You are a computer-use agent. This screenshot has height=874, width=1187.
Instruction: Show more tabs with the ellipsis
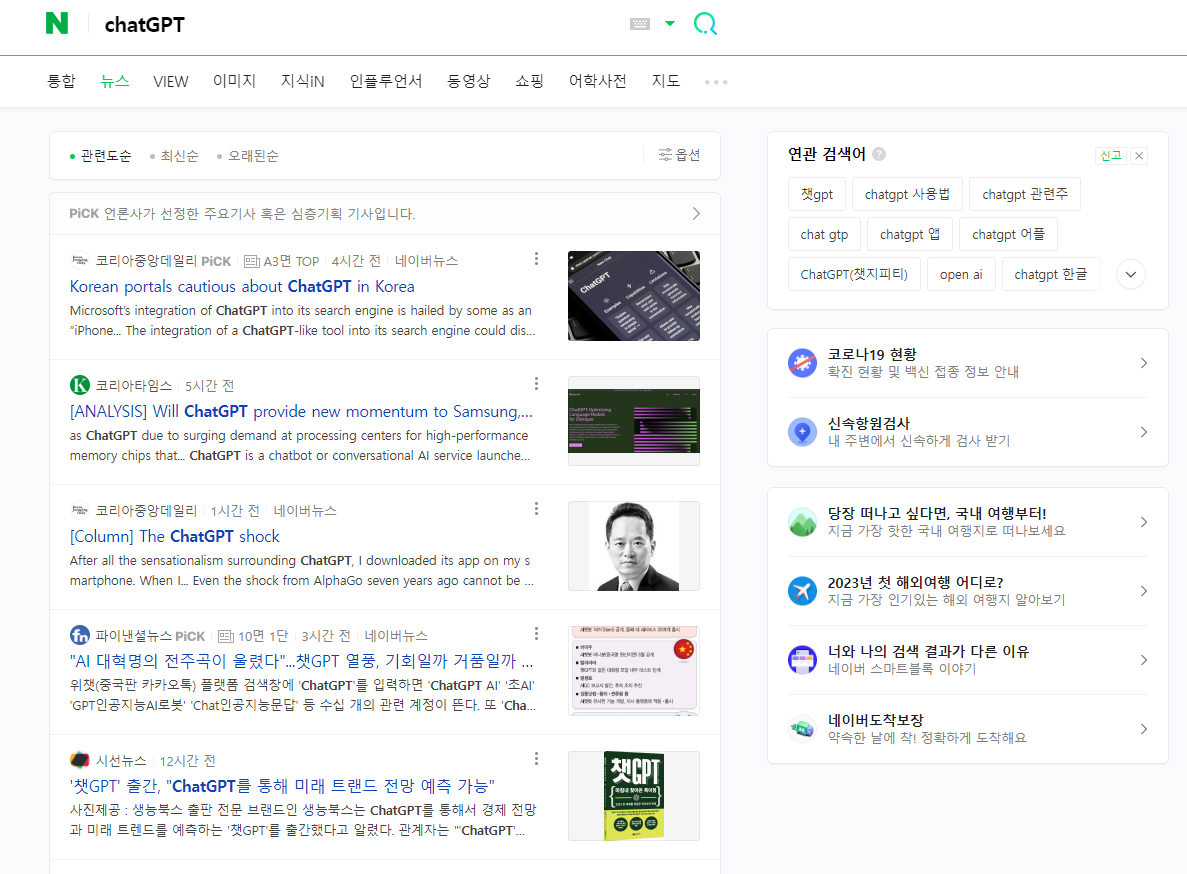coord(716,82)
